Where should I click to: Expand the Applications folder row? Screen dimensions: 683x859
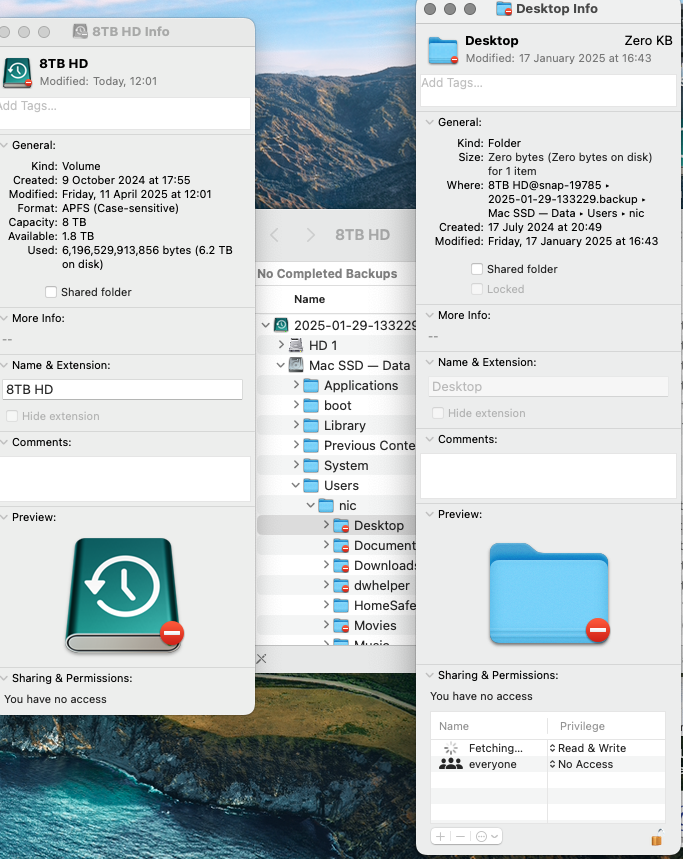tap(296, 385)
